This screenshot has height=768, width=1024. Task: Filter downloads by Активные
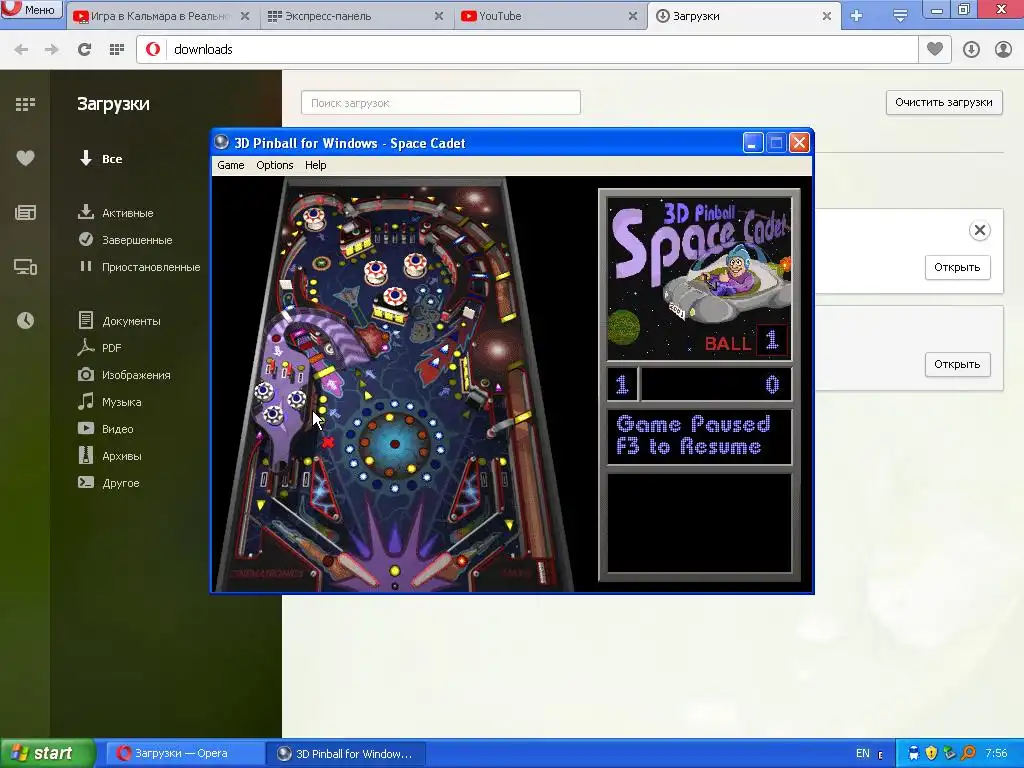(116, 213)
